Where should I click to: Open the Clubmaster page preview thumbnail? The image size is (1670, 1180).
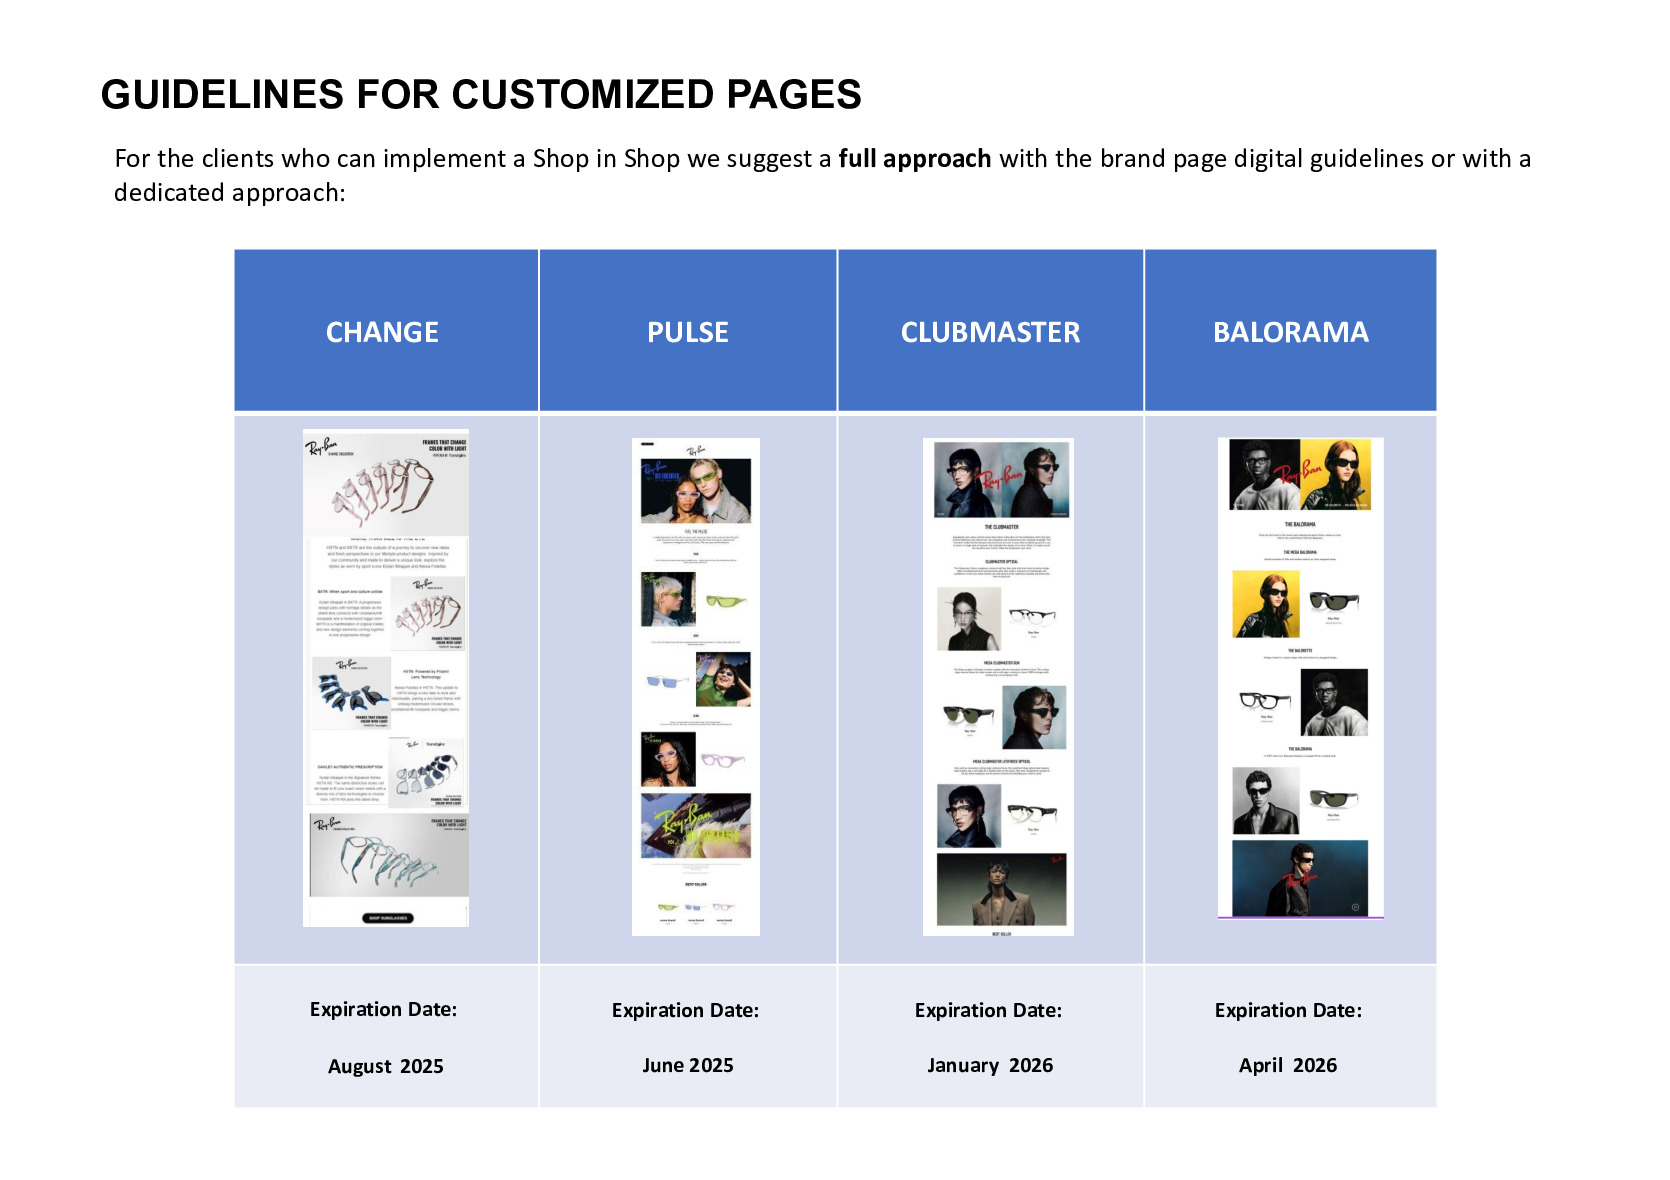pyautogui.click(x=998, y=687)
